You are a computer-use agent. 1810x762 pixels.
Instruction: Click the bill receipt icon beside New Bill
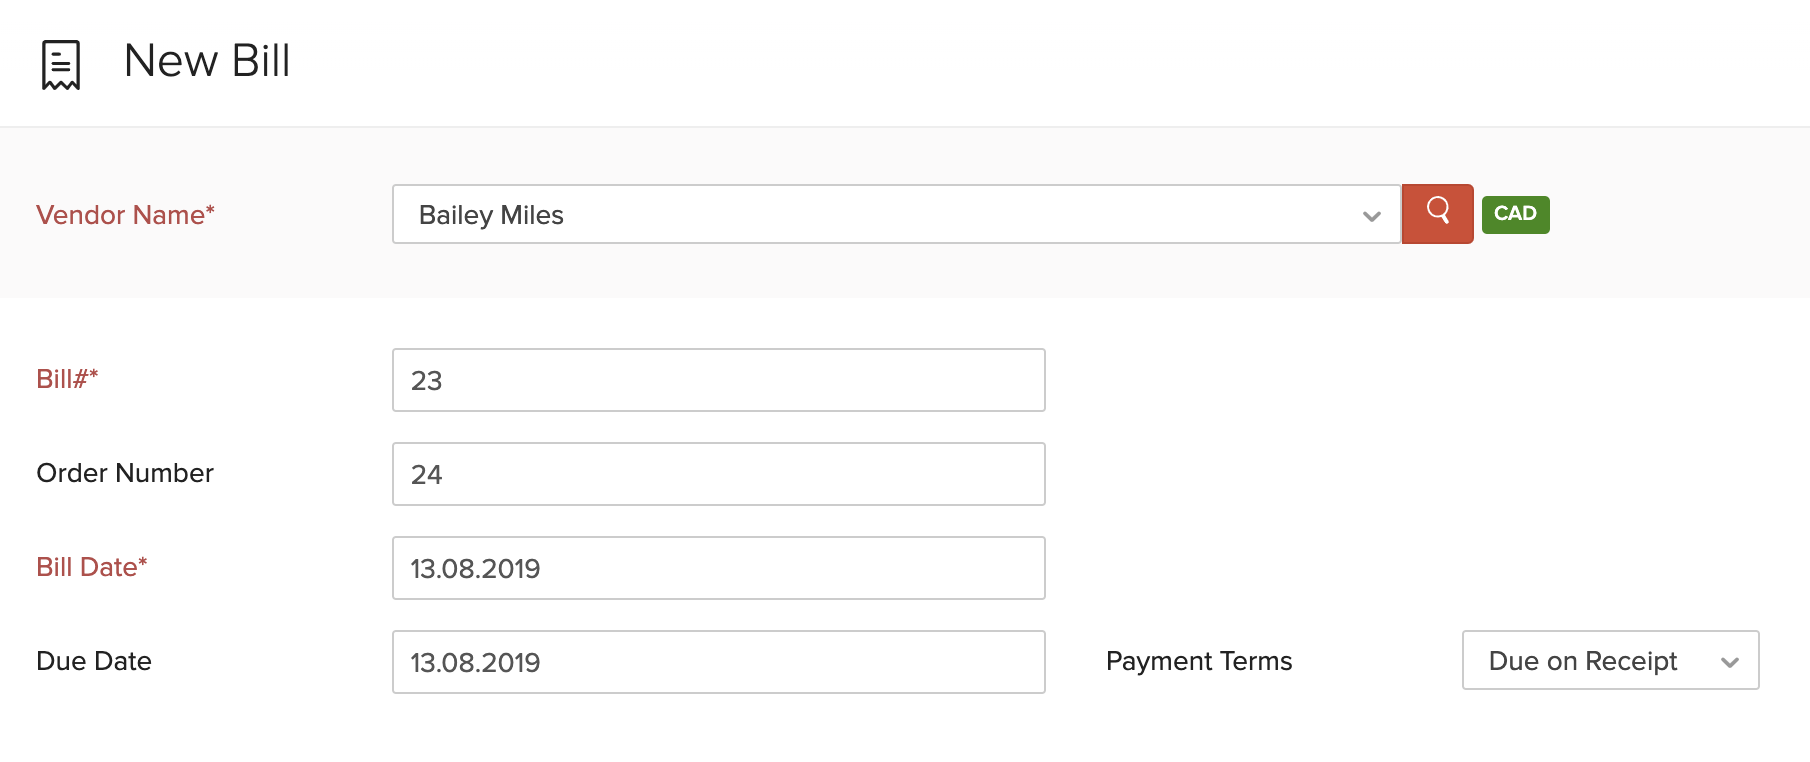[x=61, y=64]
